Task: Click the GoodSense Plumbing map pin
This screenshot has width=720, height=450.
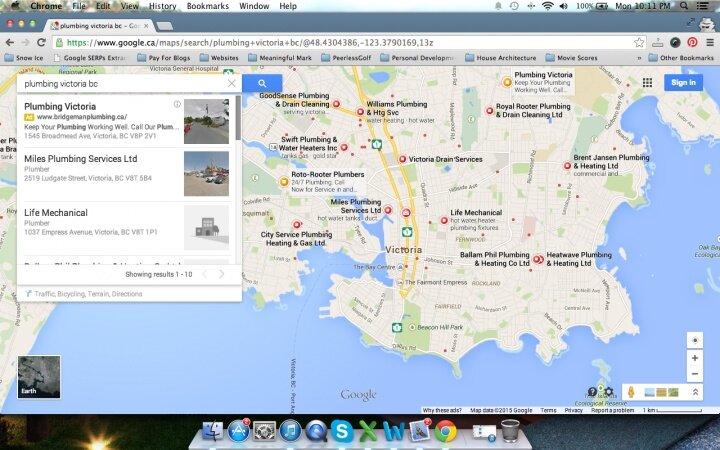Action: click(x=336, y=104)
